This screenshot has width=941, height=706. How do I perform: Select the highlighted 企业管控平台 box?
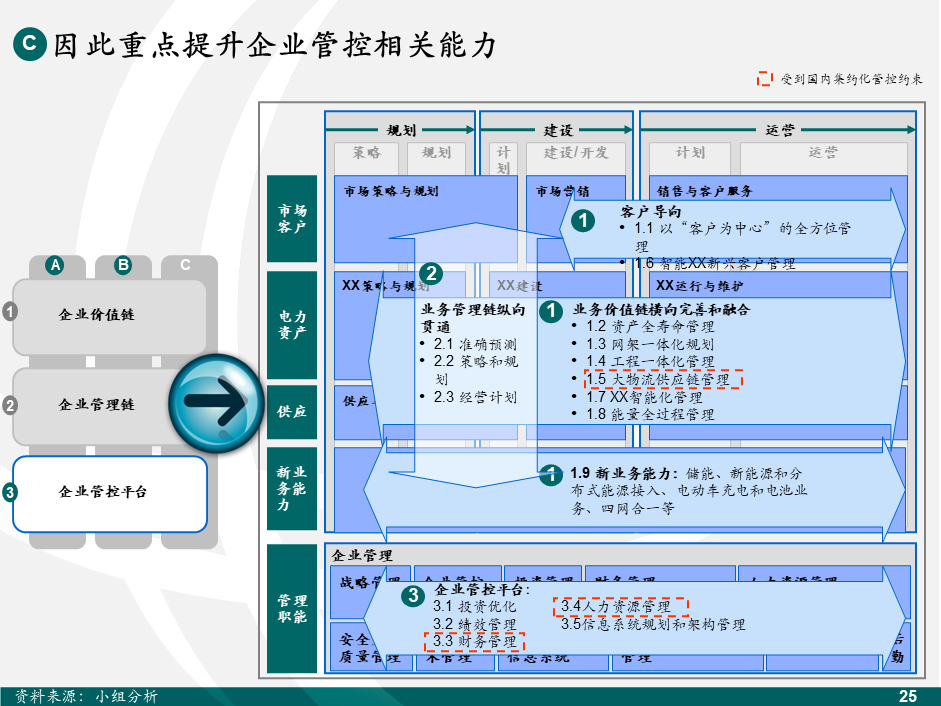point(110,493)
